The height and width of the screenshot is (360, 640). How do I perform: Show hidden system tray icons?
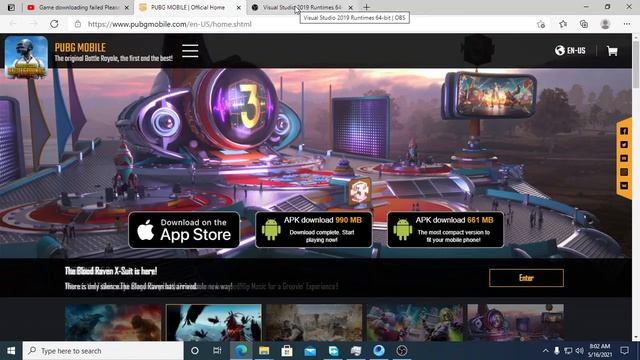click(545, 351)
